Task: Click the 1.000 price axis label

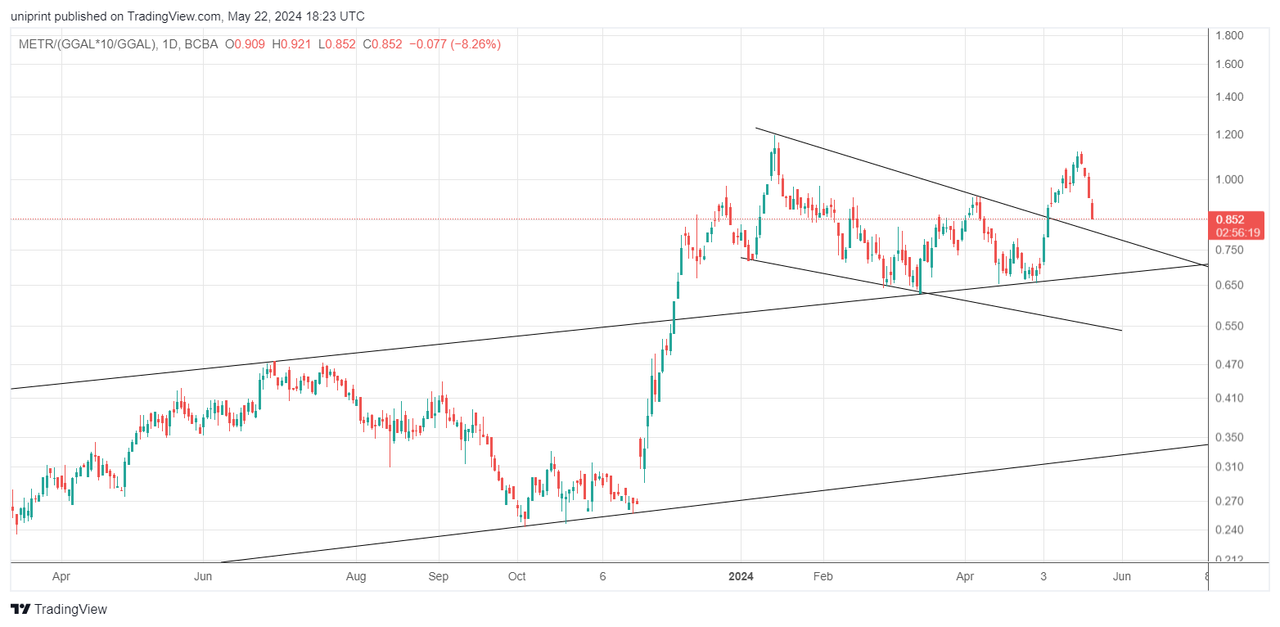Action: (1230, 180)
